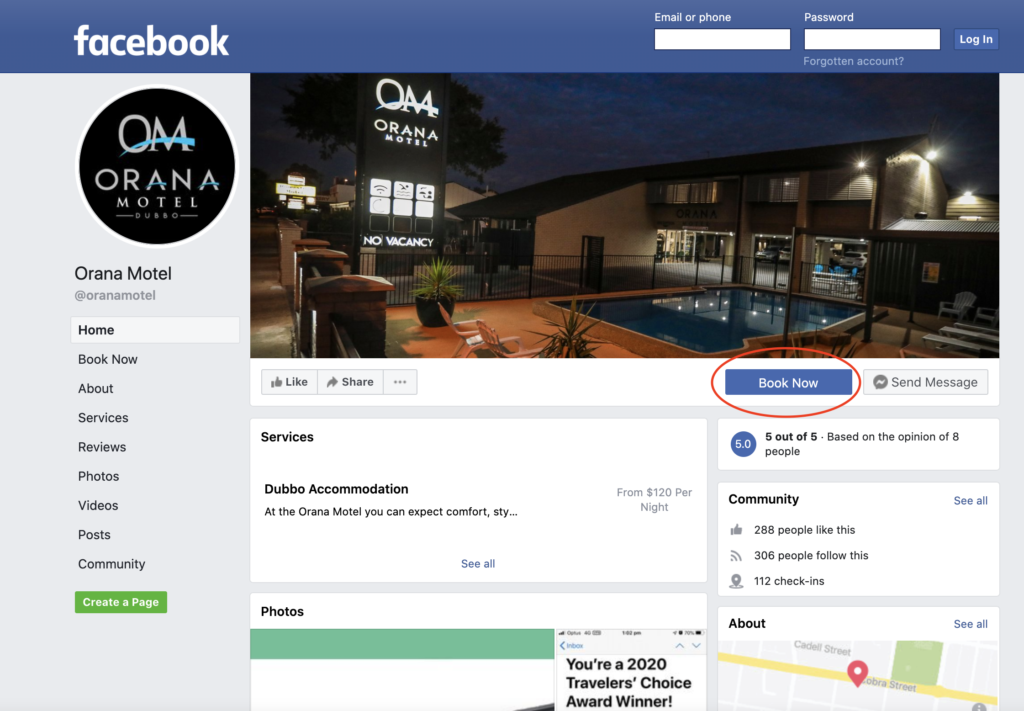The image size is (1024, 711).
Task: Click Send Message with Messenger icon
Action: pos(925,382)
